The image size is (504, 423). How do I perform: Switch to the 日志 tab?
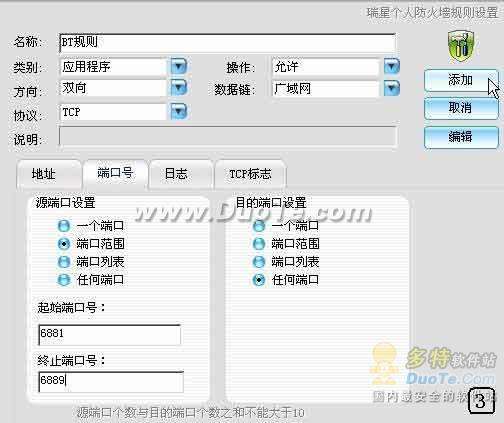181,174
